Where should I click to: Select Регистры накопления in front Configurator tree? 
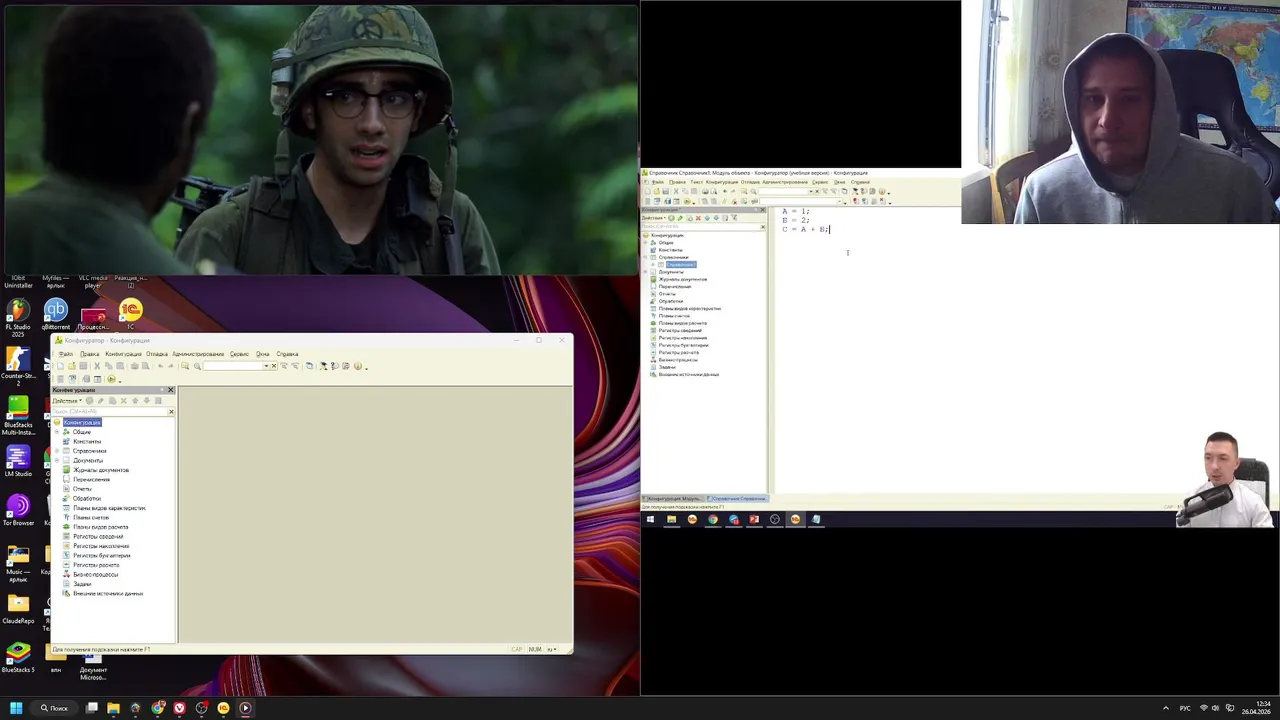click(x=100, y=546)
